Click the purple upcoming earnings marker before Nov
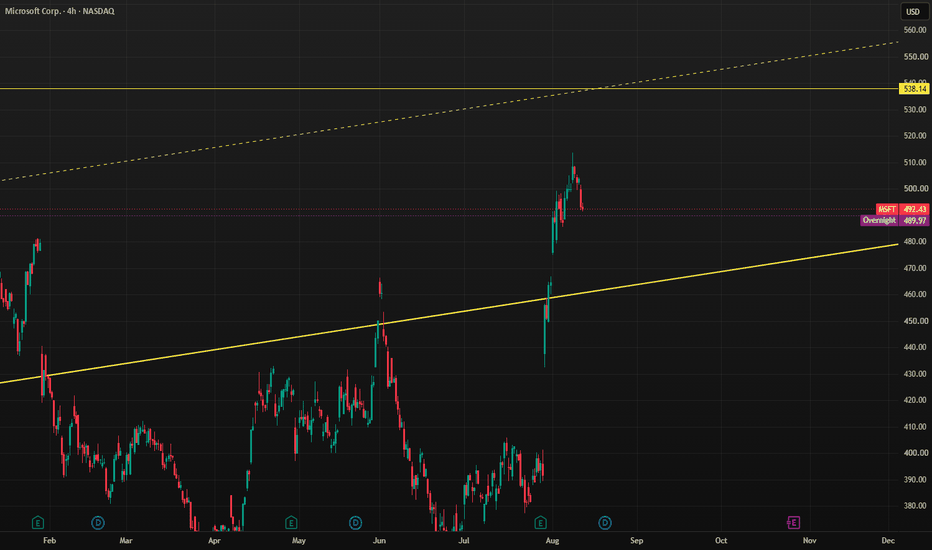The height and width of the screenshot is (550, 932). (793, 523)
